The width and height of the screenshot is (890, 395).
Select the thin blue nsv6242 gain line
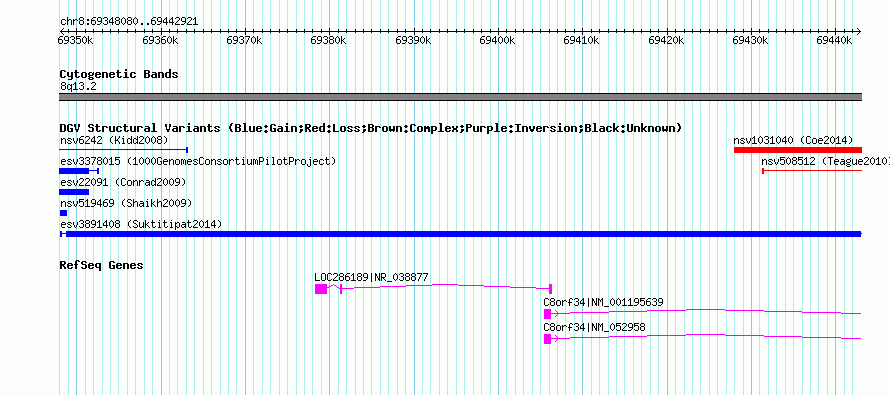(123, 150)
